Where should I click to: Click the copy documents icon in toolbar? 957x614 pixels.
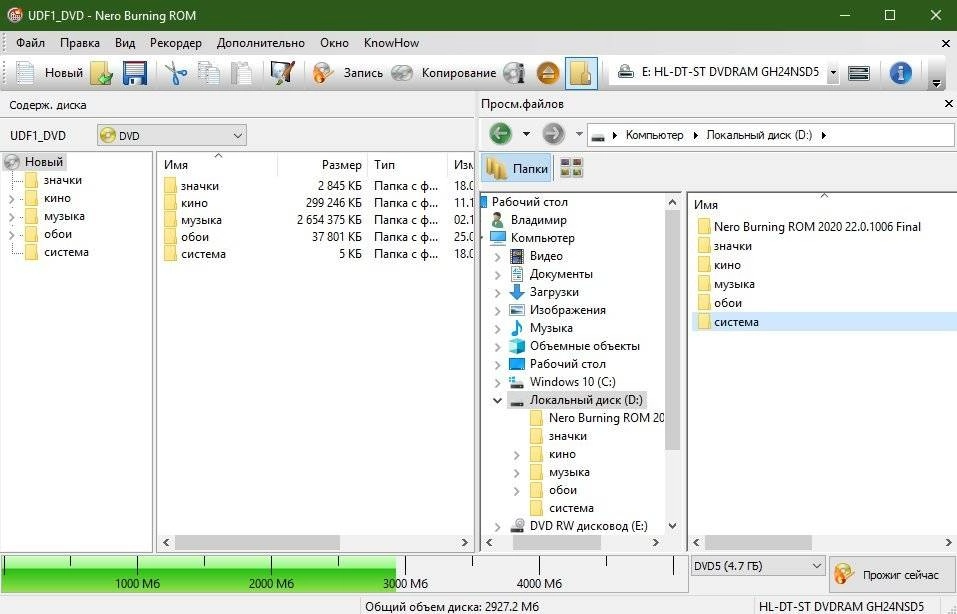pyautogui.click(x=209, y=73)
